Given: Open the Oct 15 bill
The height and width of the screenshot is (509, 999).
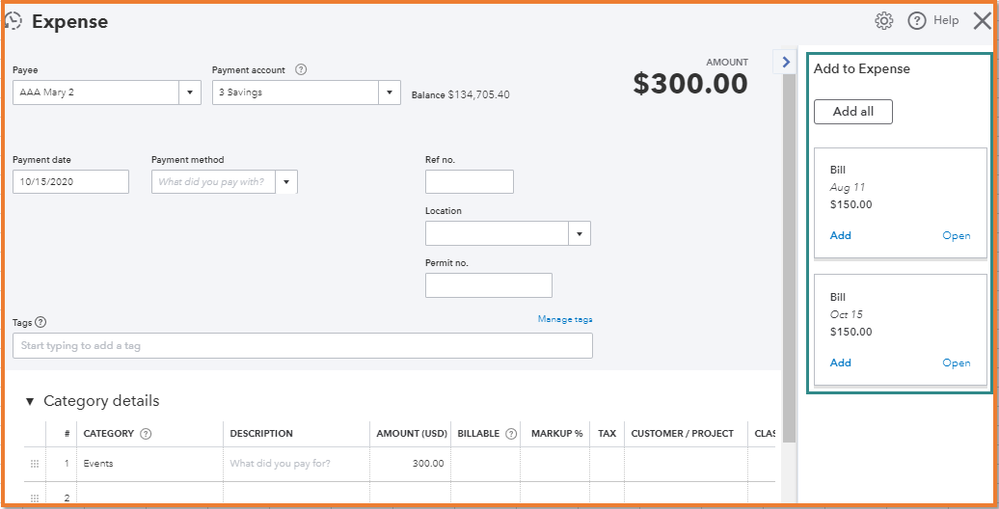Looking at the screenshot, I should pos(956,363).
